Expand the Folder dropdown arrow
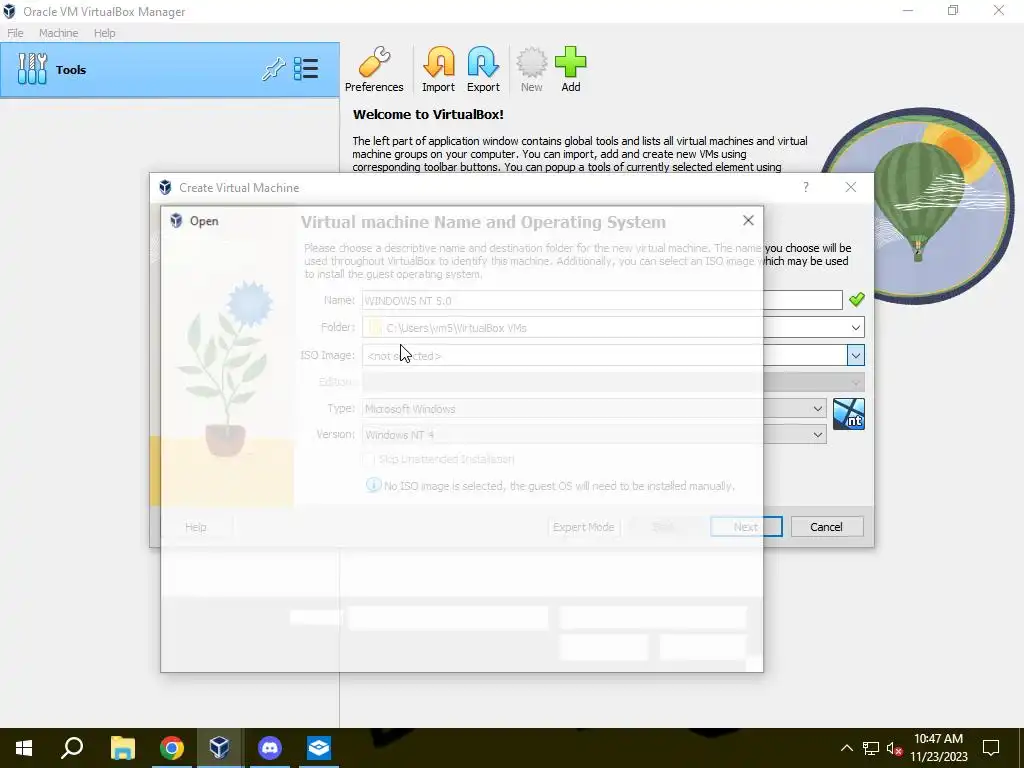The image size is (1024, 768). [856, 327]
